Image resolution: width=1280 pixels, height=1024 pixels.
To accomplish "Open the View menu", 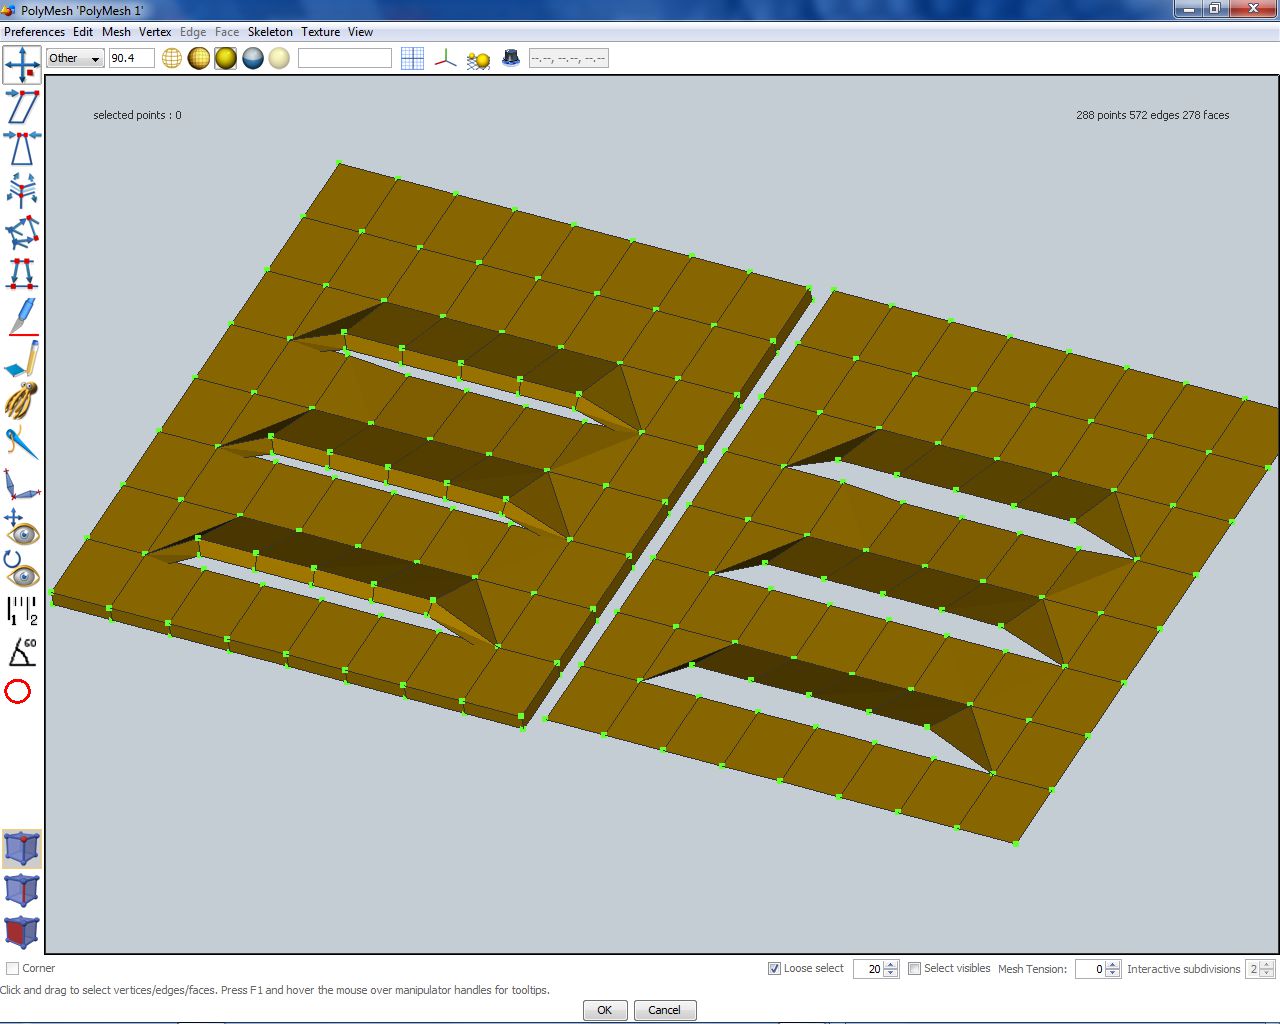I will click(360, 32).
